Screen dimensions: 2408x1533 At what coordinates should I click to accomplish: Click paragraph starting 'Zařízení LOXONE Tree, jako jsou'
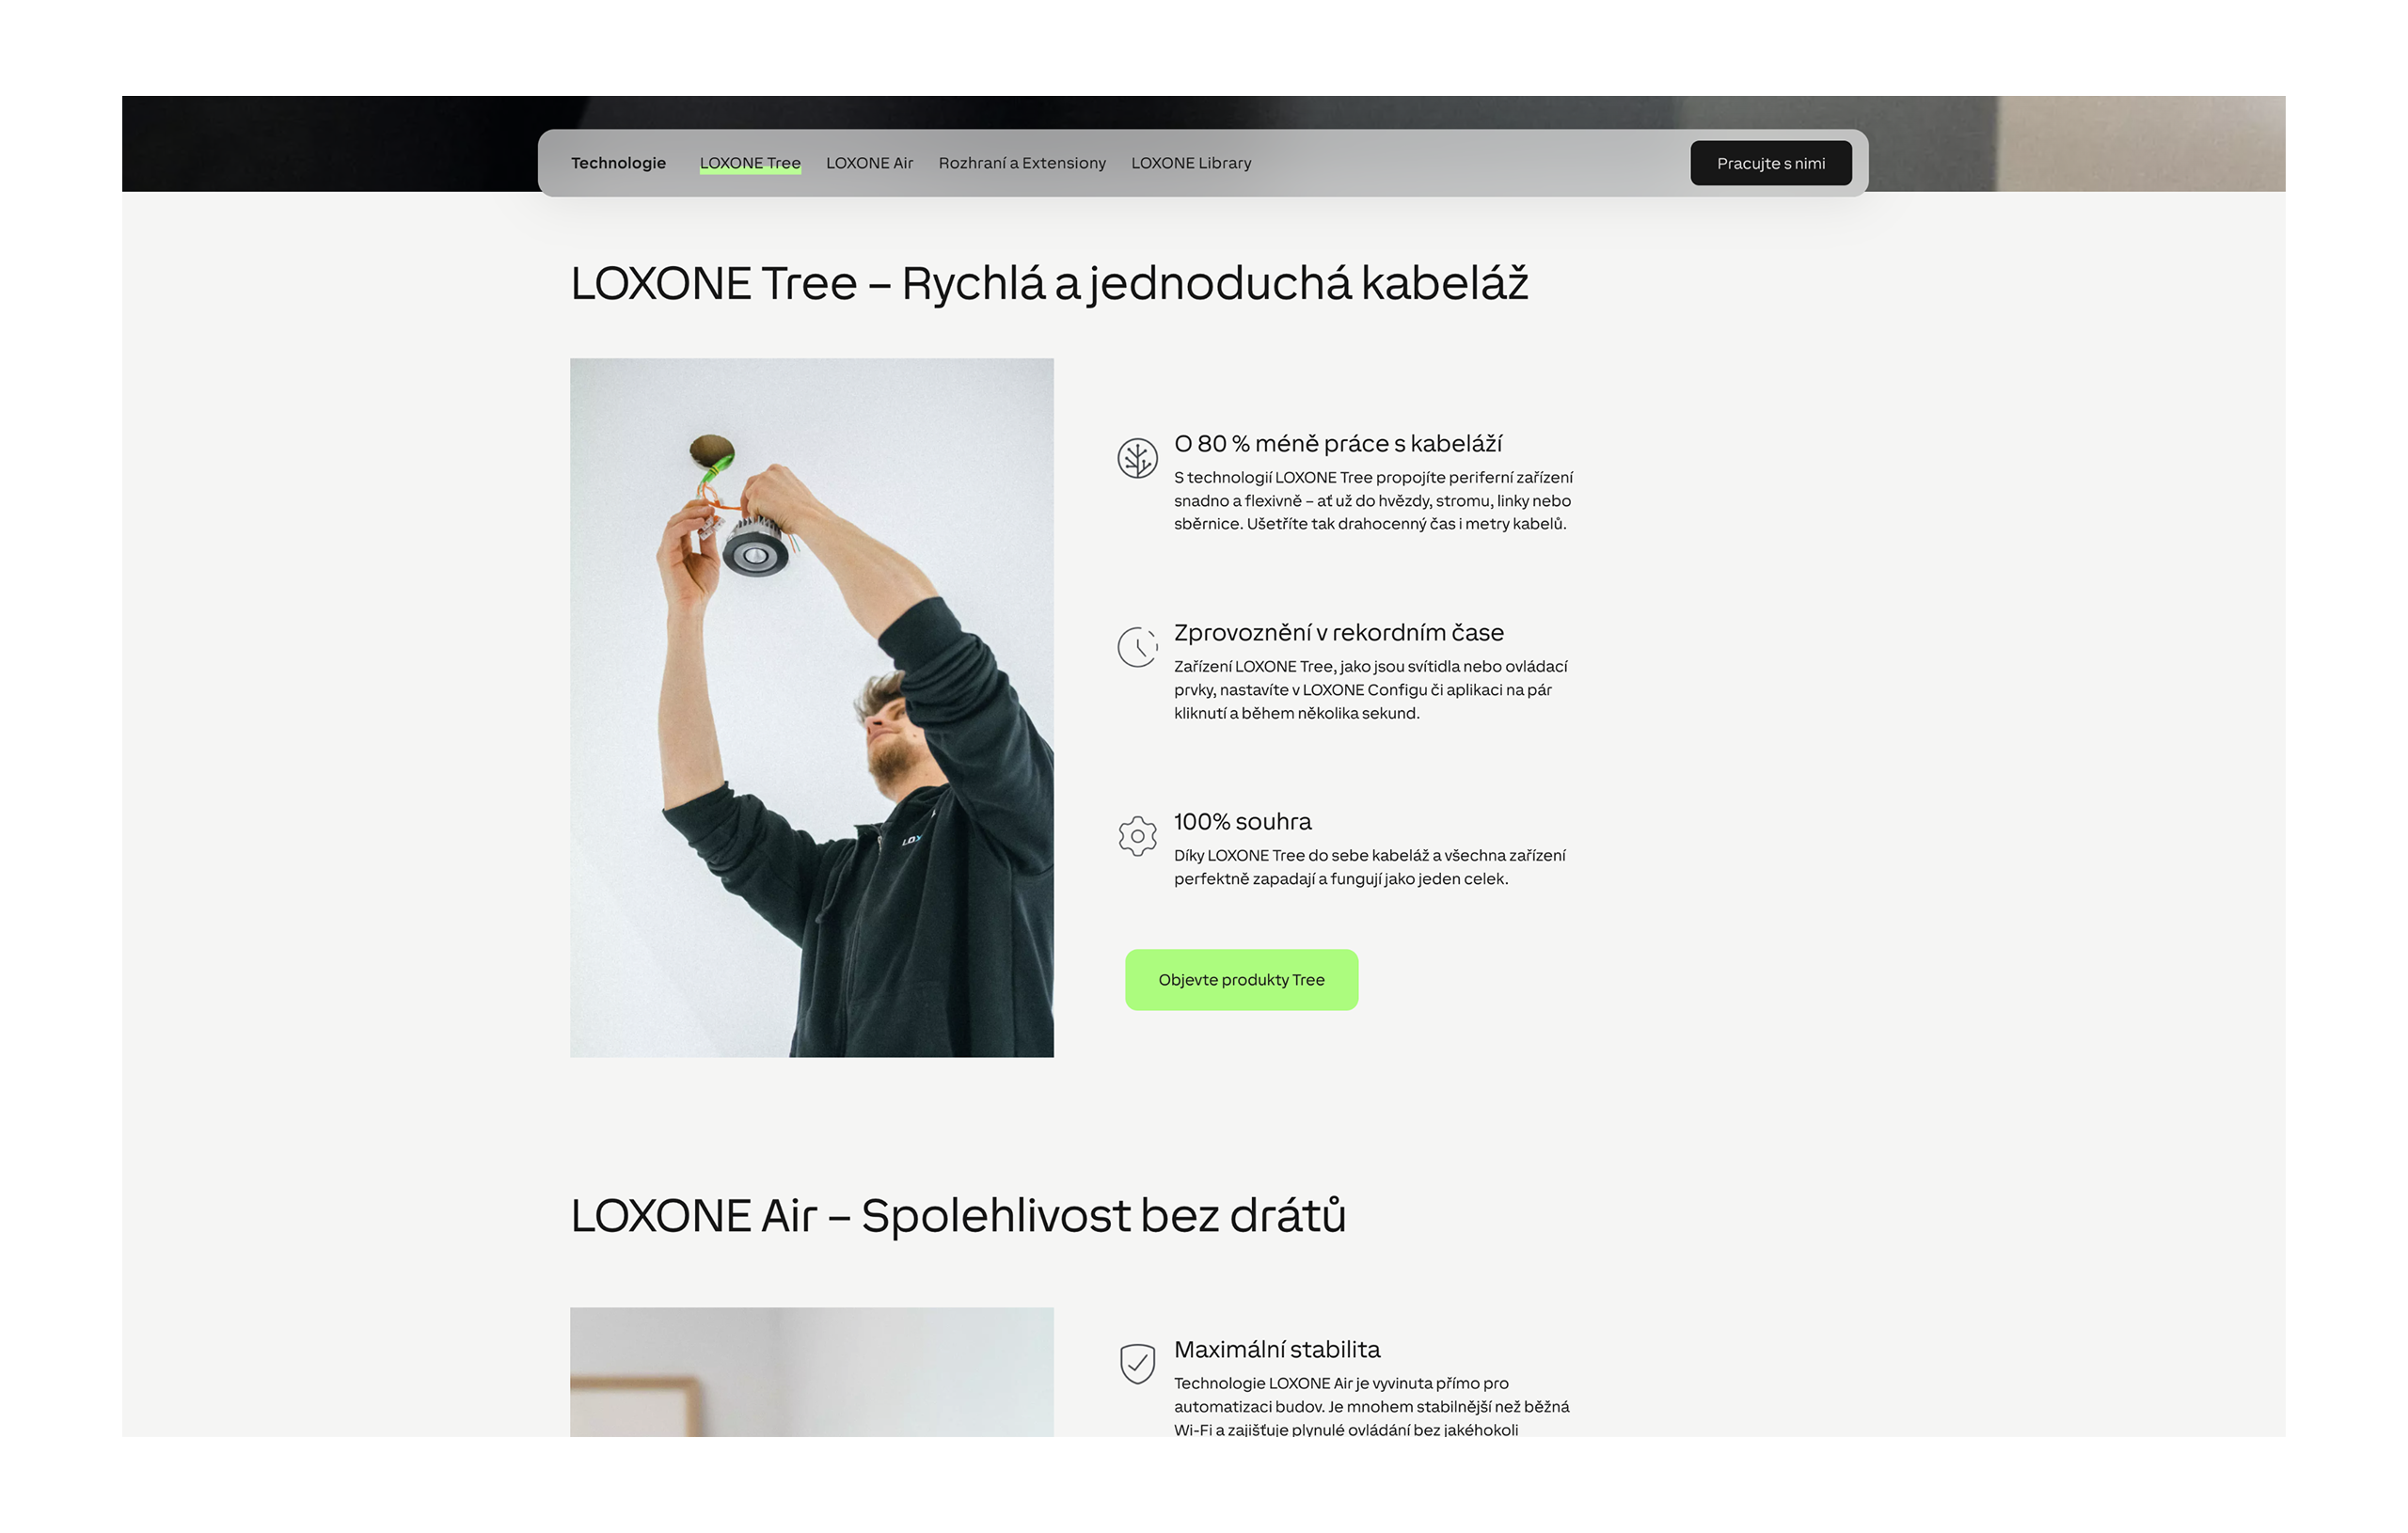1371,690
